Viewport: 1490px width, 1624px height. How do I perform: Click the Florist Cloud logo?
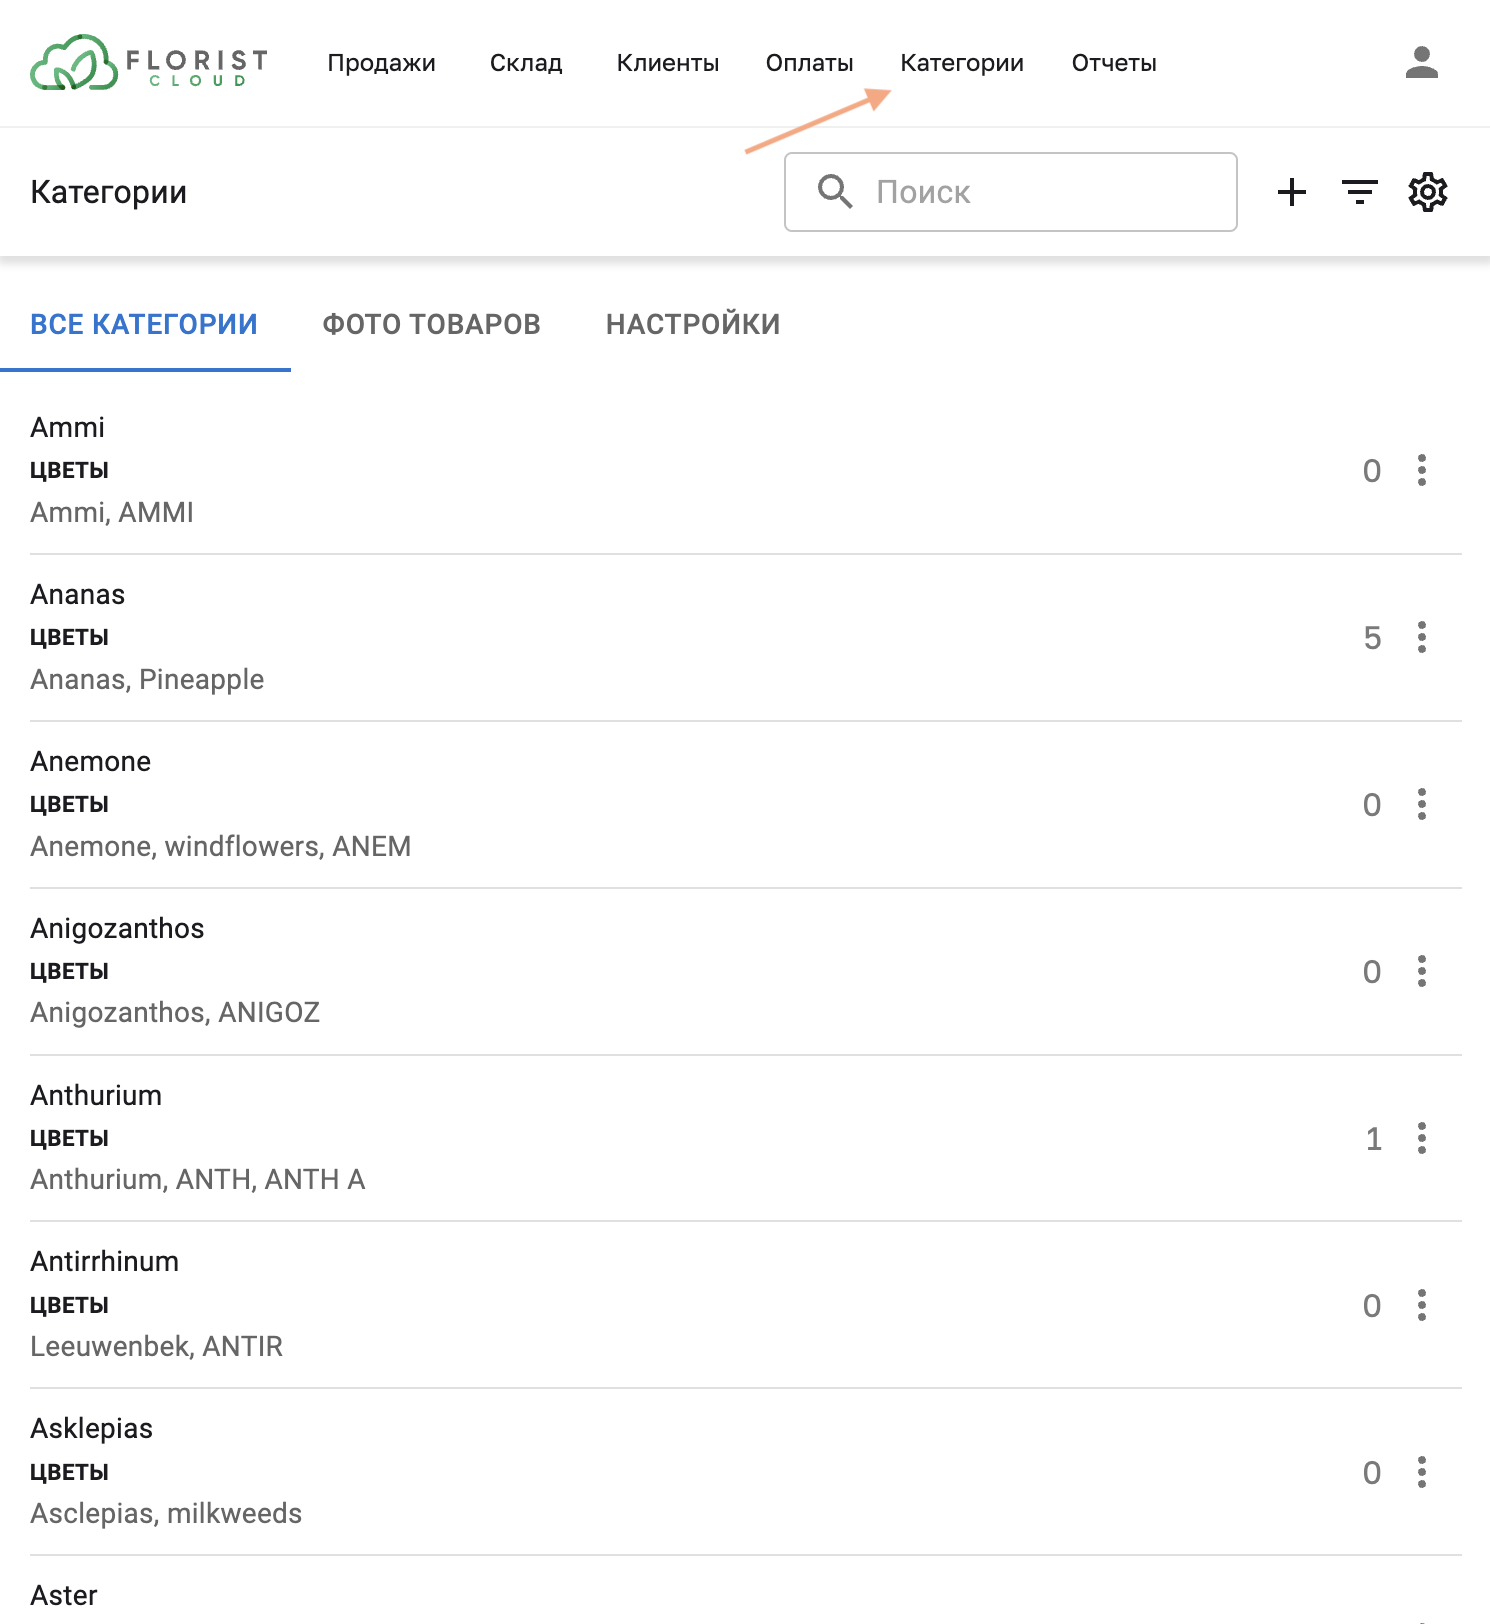pos(149,63)
